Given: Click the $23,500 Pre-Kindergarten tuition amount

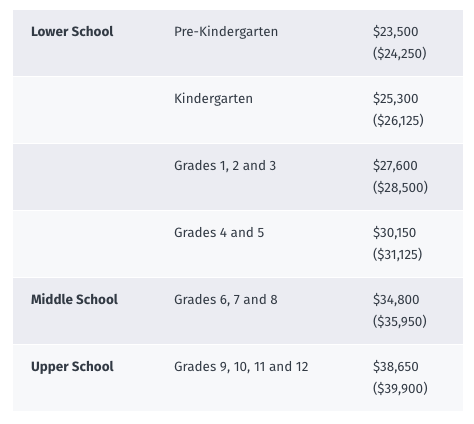Looking at the screenshot, I should pos(396,32).
